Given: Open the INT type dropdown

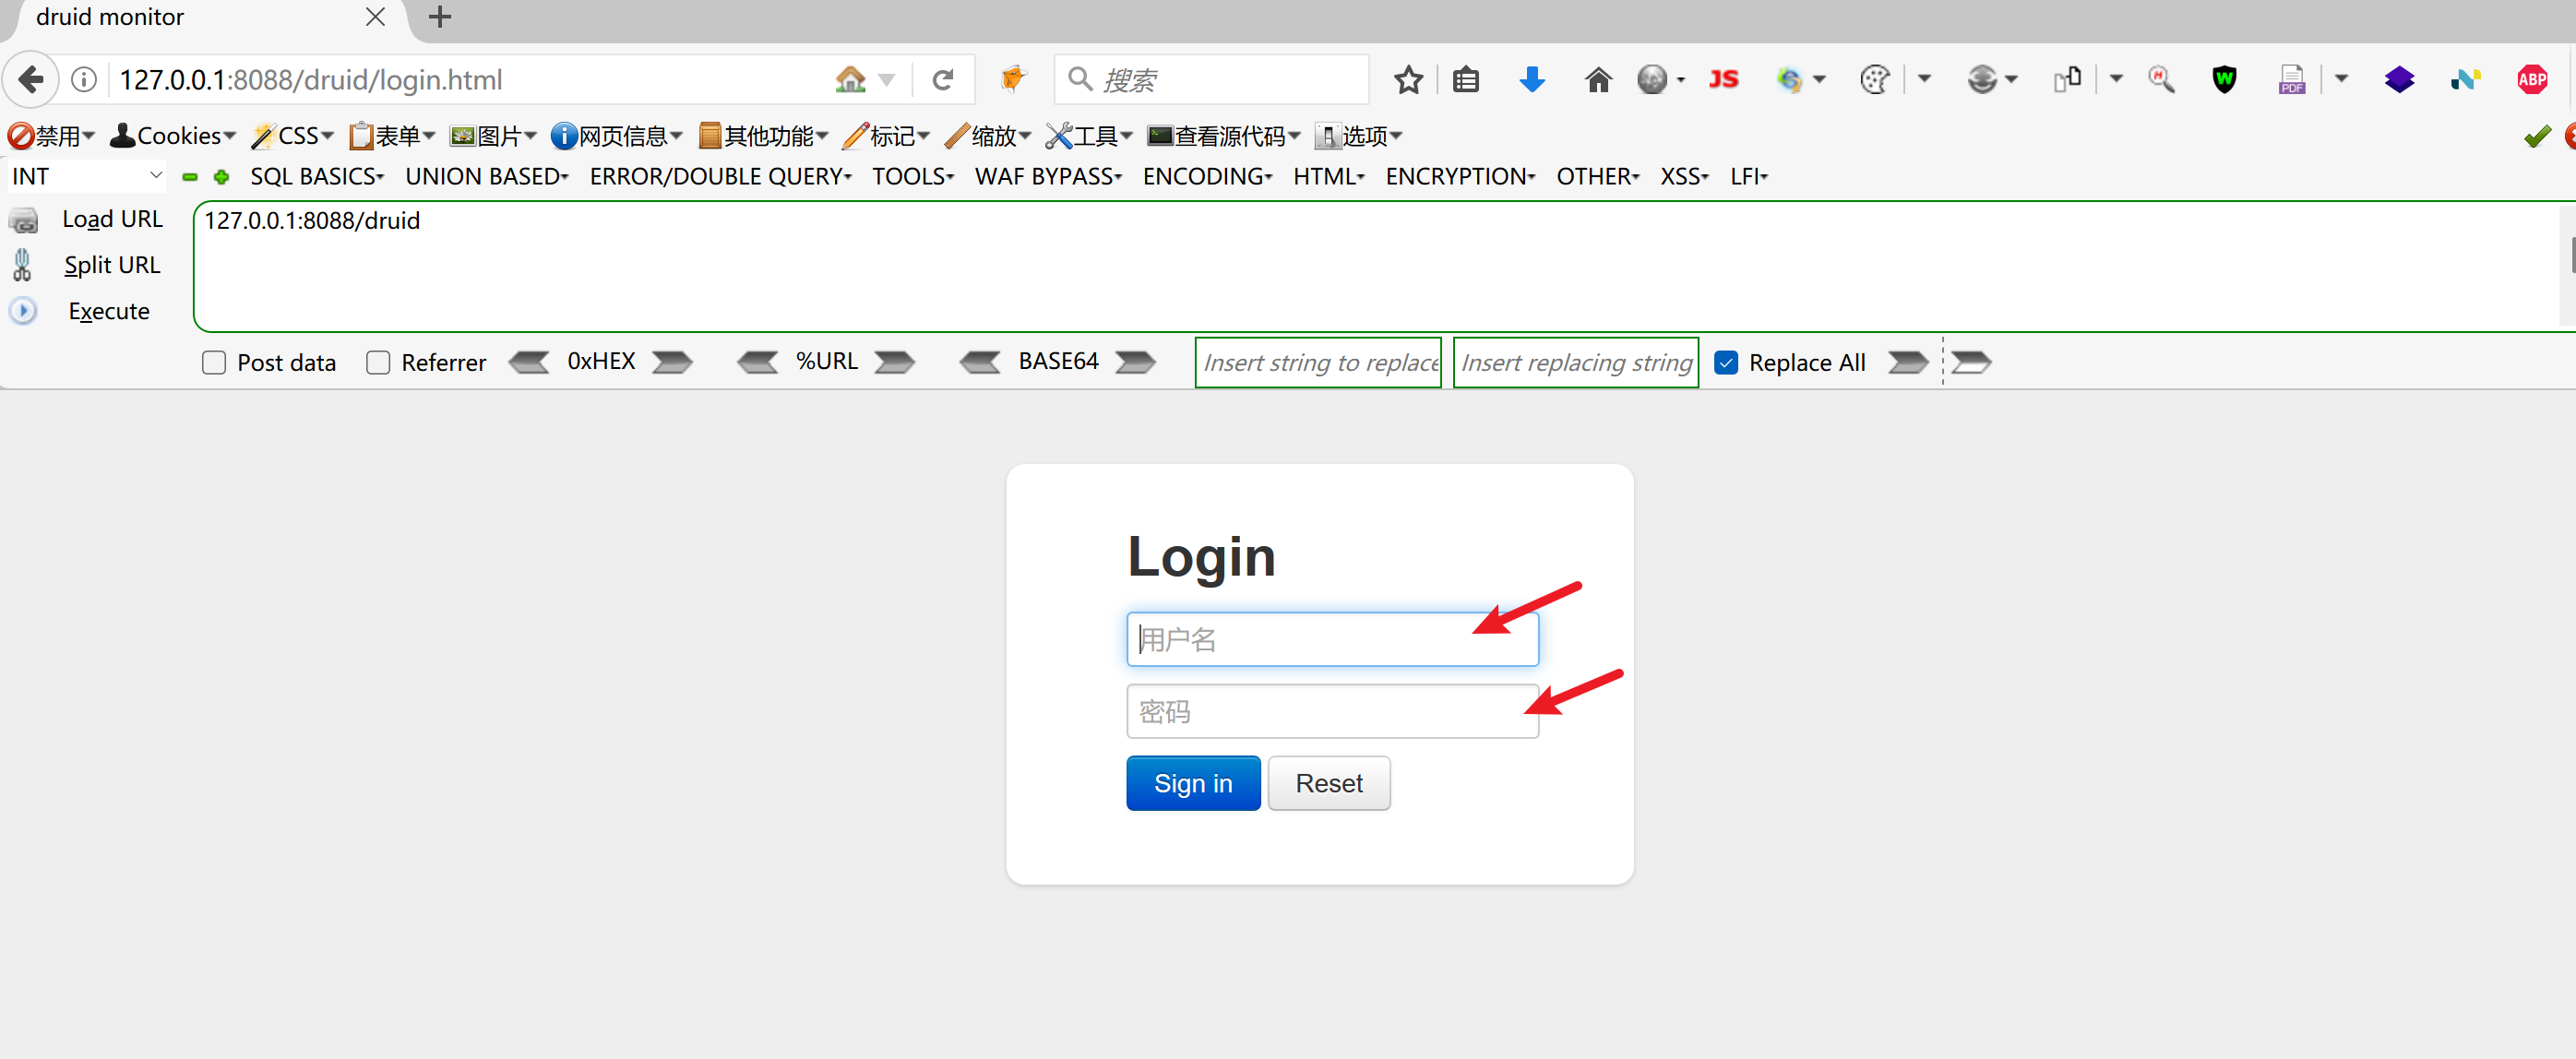Looking at the screenshot, I should [x=86, y=176].
